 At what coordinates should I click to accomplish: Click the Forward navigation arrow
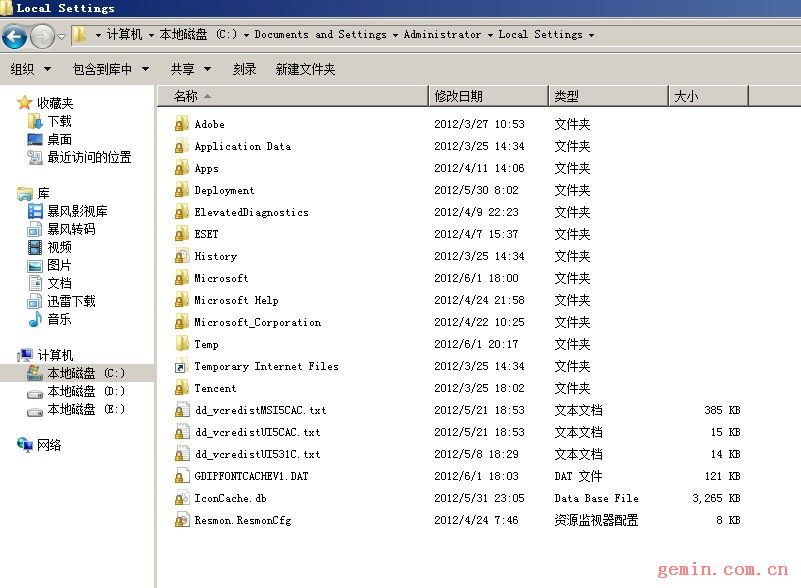42,36
